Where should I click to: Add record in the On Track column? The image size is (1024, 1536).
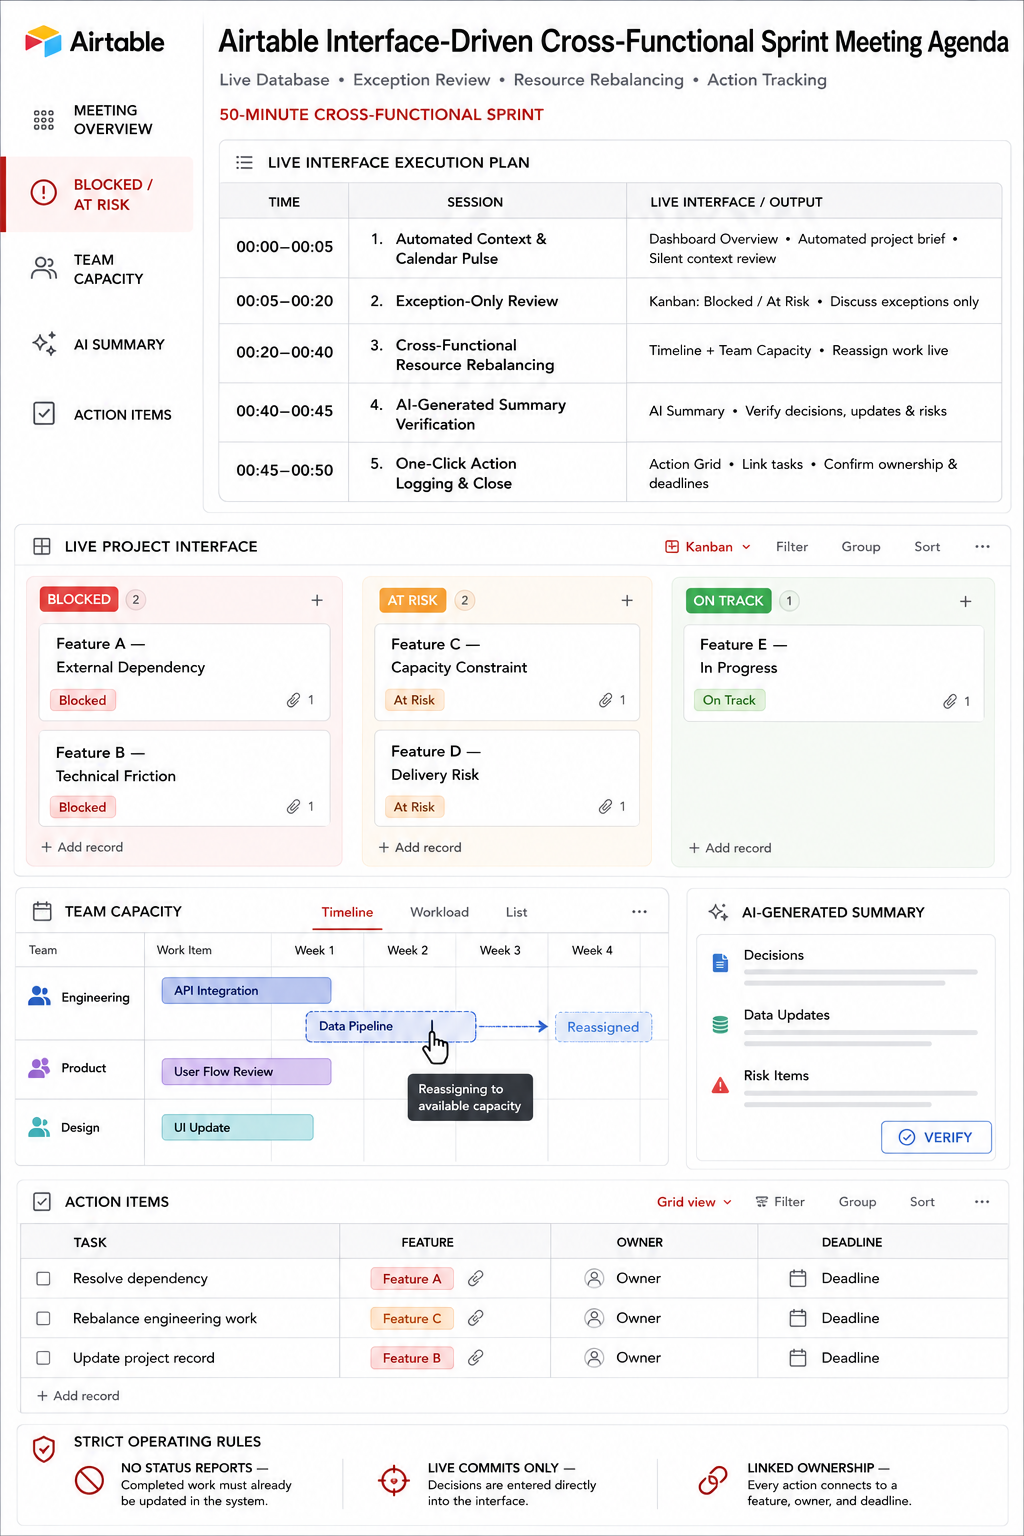(730, 848)
